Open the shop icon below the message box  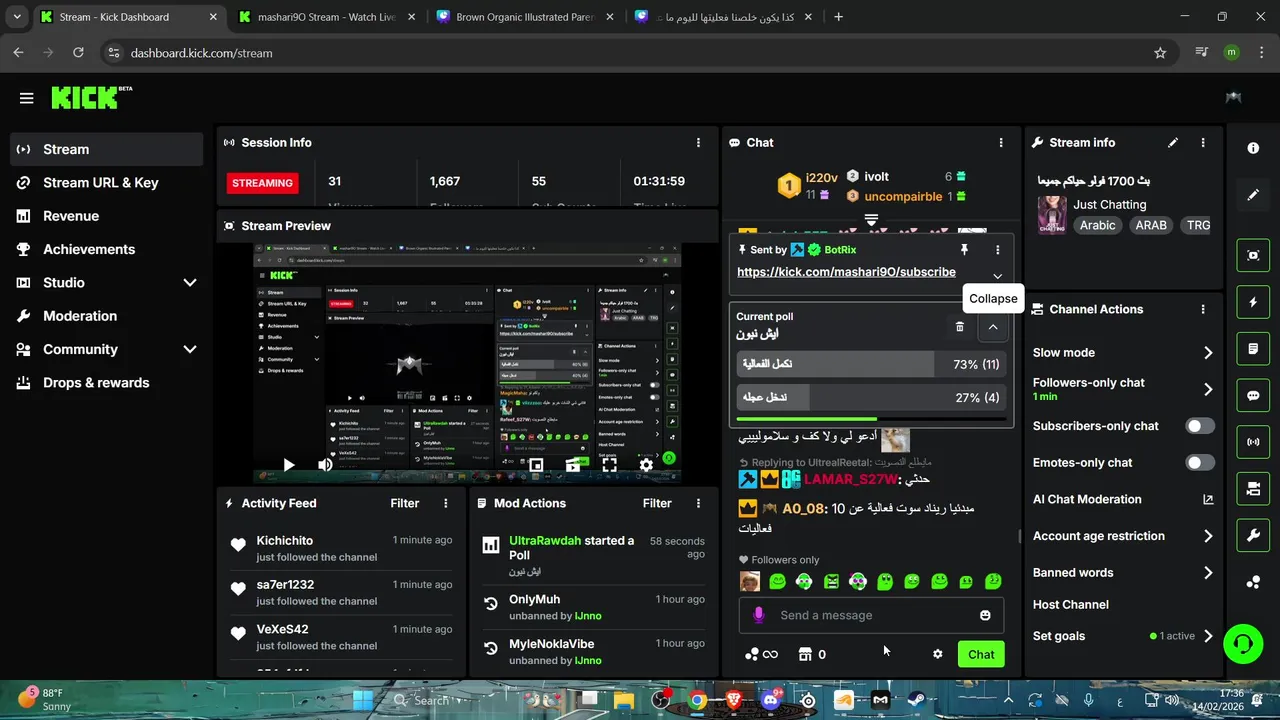coord(805,655)
